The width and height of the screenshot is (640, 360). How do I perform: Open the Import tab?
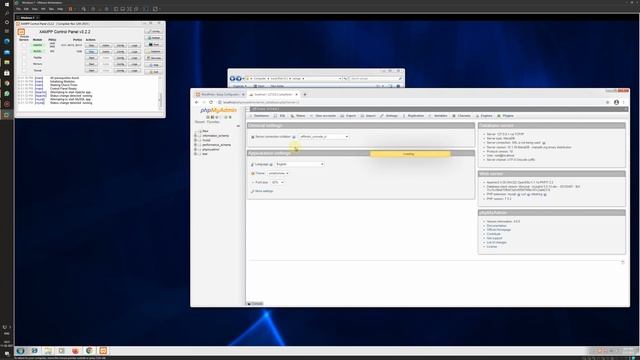point(368,116)
